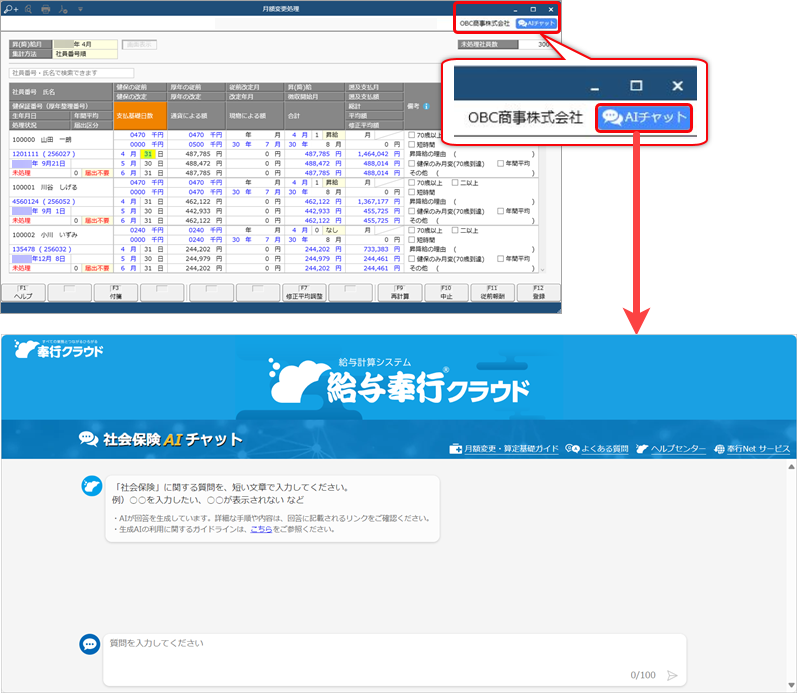The height and width of the screenshot is (693, 797).
Task: Select the 昇給 field for 山田 一朗
Action: coord(334,135)
